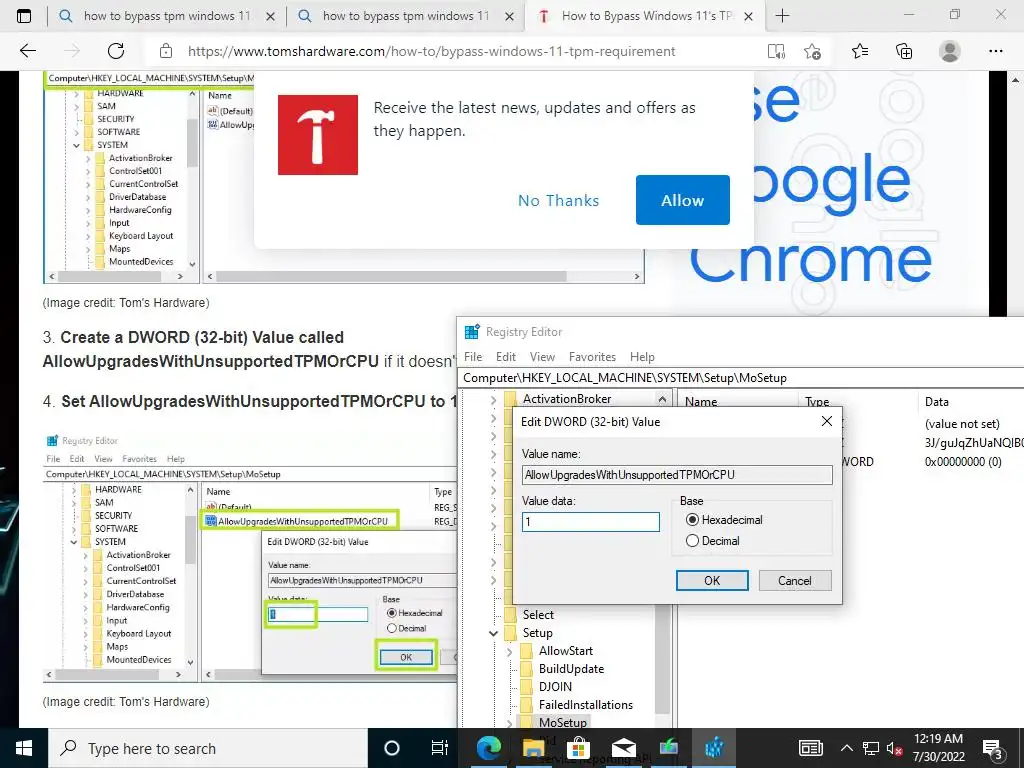Switch to Microsoft Edge on taskbar
Viewport: 1024px width, 768px height.
488,748
